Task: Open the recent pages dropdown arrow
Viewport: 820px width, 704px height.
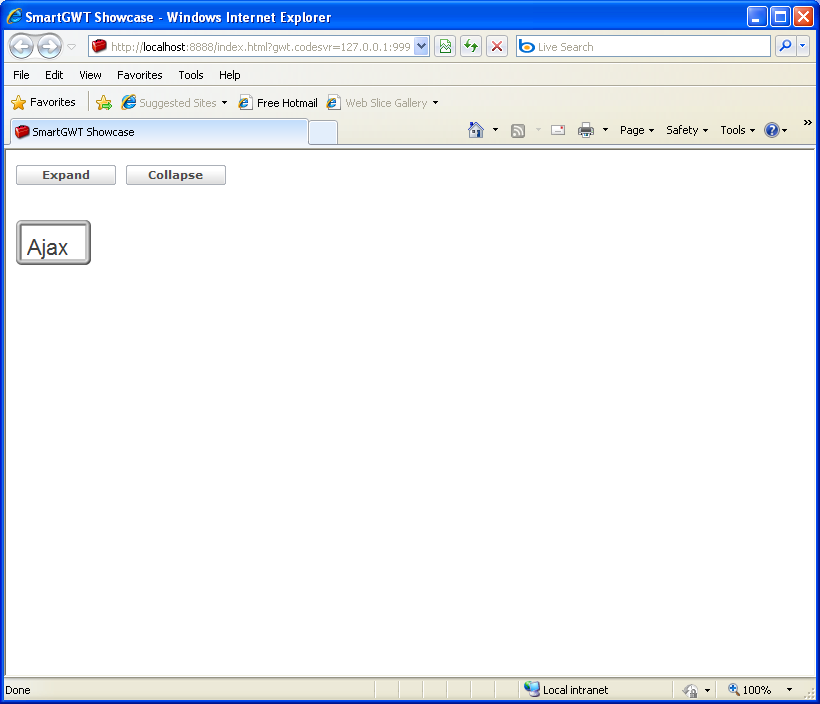Action: tap(72, 47)
